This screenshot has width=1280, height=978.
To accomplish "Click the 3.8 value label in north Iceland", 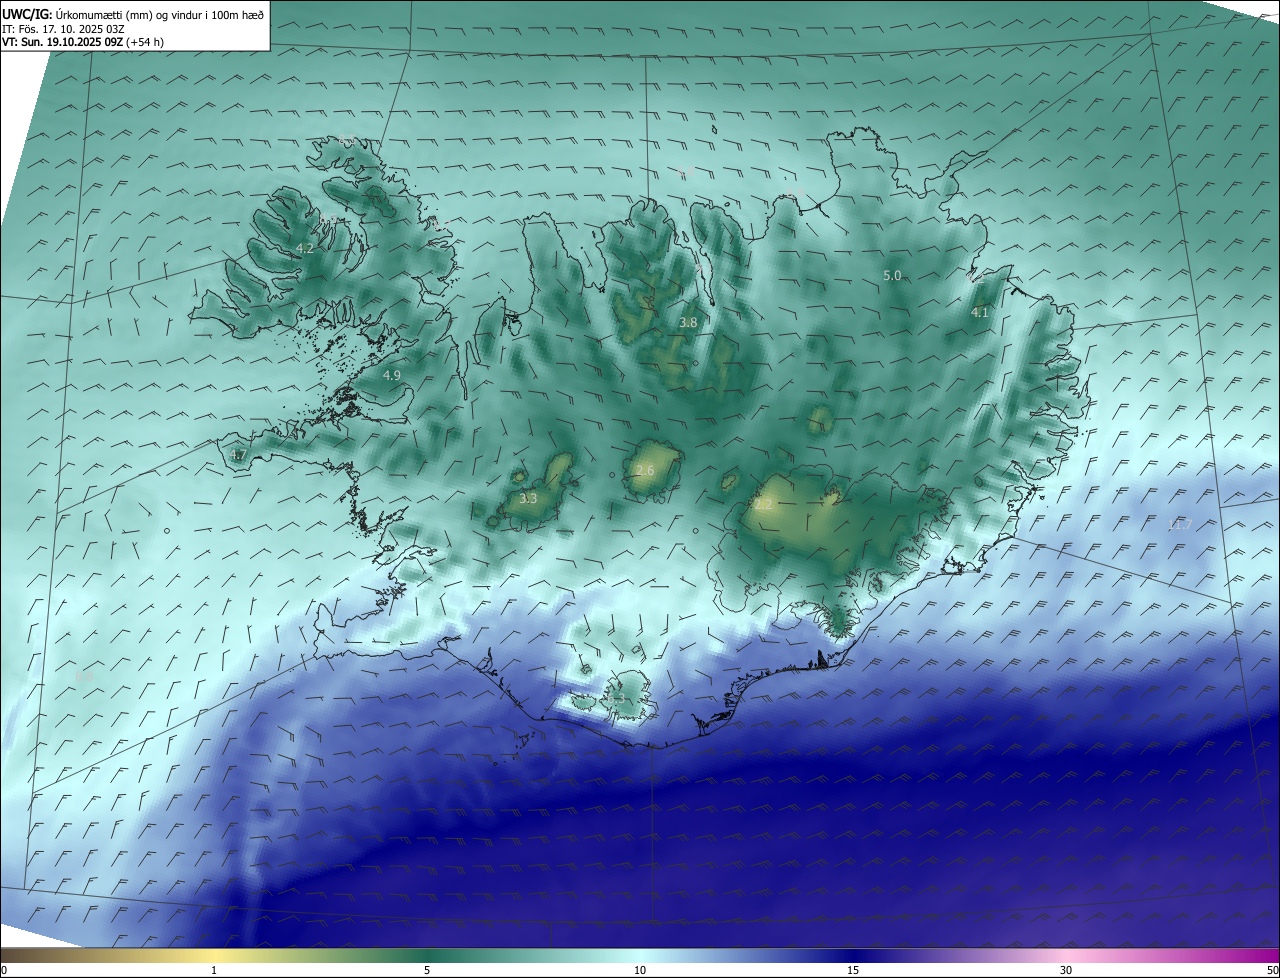I will tap(688, 322).
